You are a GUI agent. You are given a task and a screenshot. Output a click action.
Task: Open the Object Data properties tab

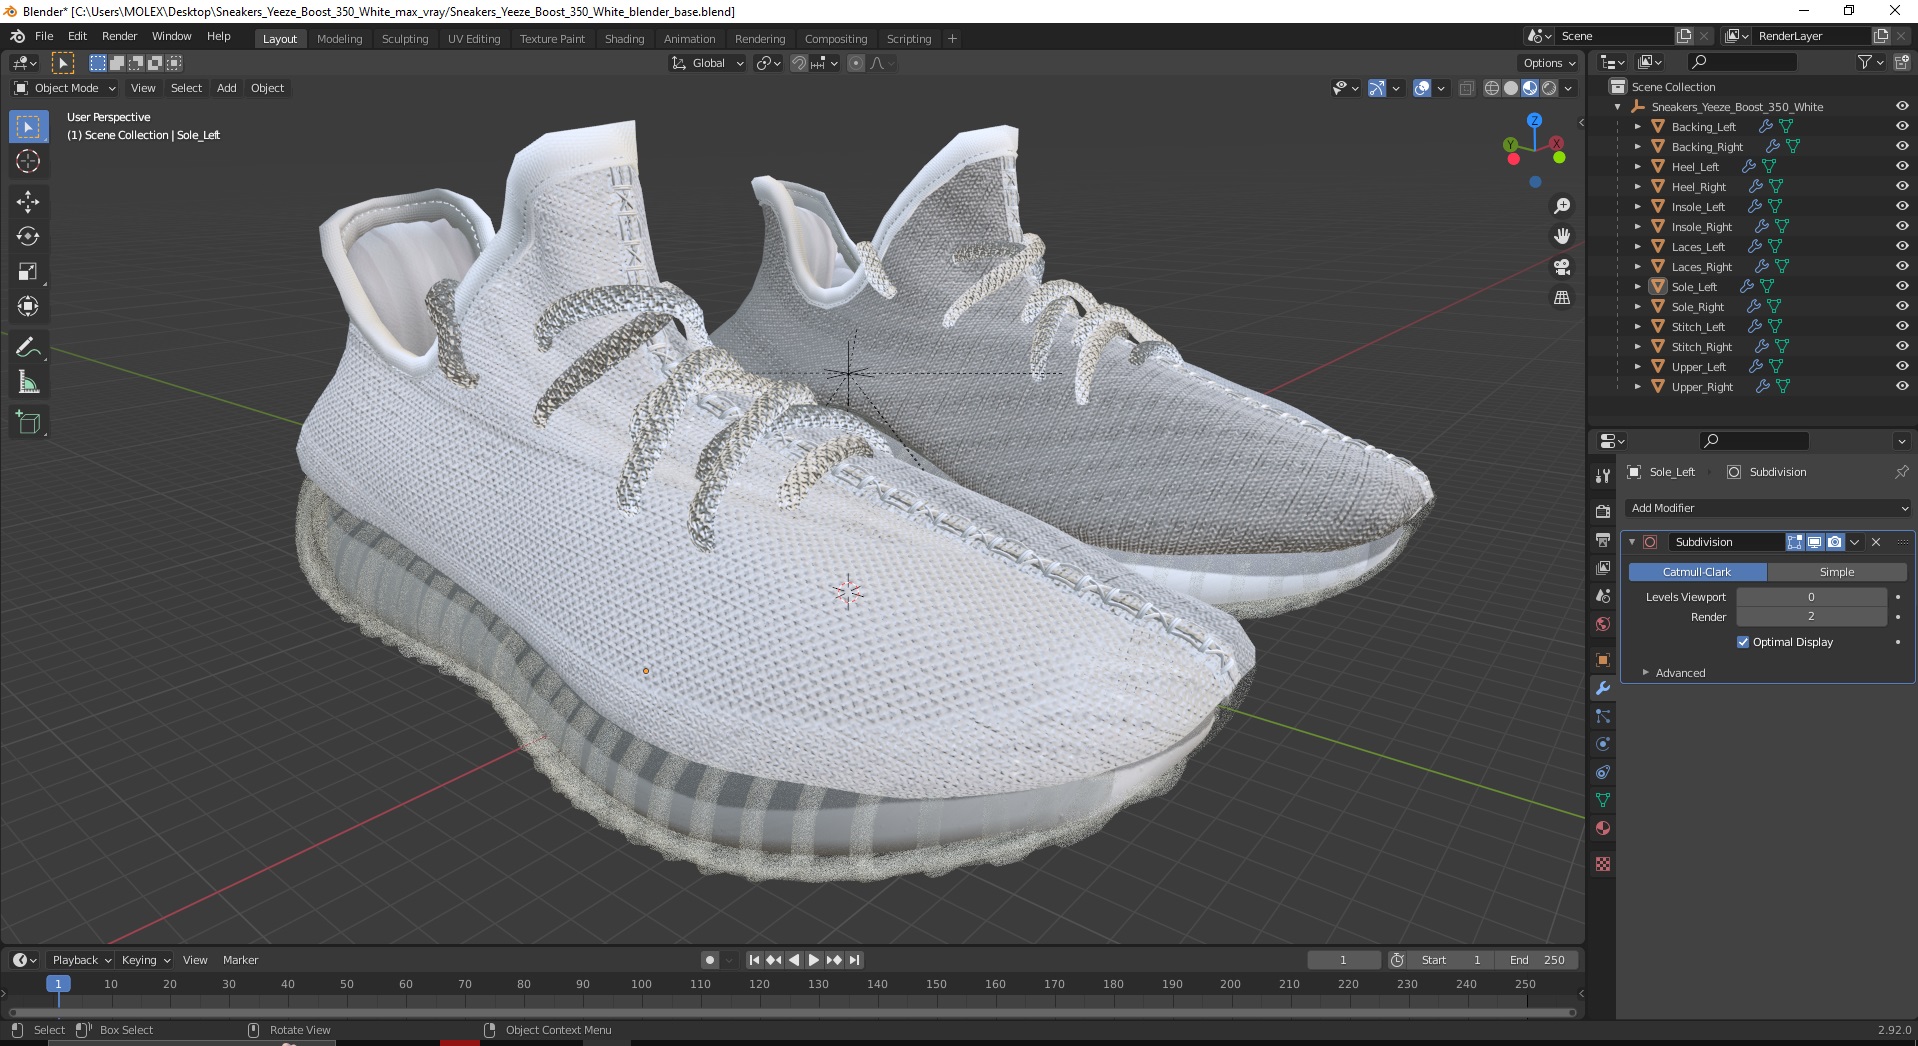point(1603,800)
